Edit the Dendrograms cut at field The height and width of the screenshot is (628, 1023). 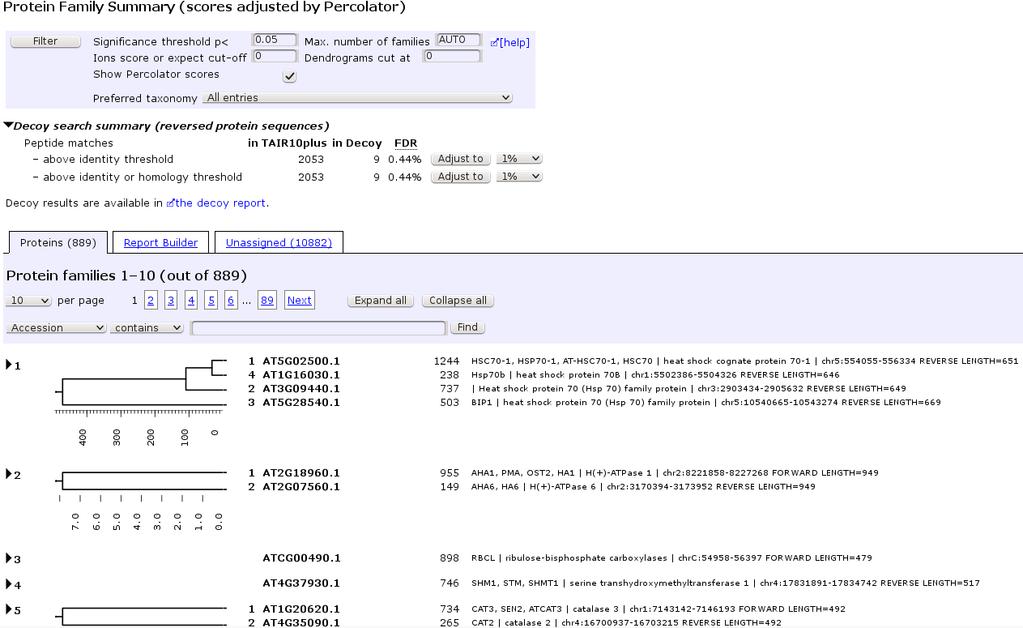[x=452, y=56]
